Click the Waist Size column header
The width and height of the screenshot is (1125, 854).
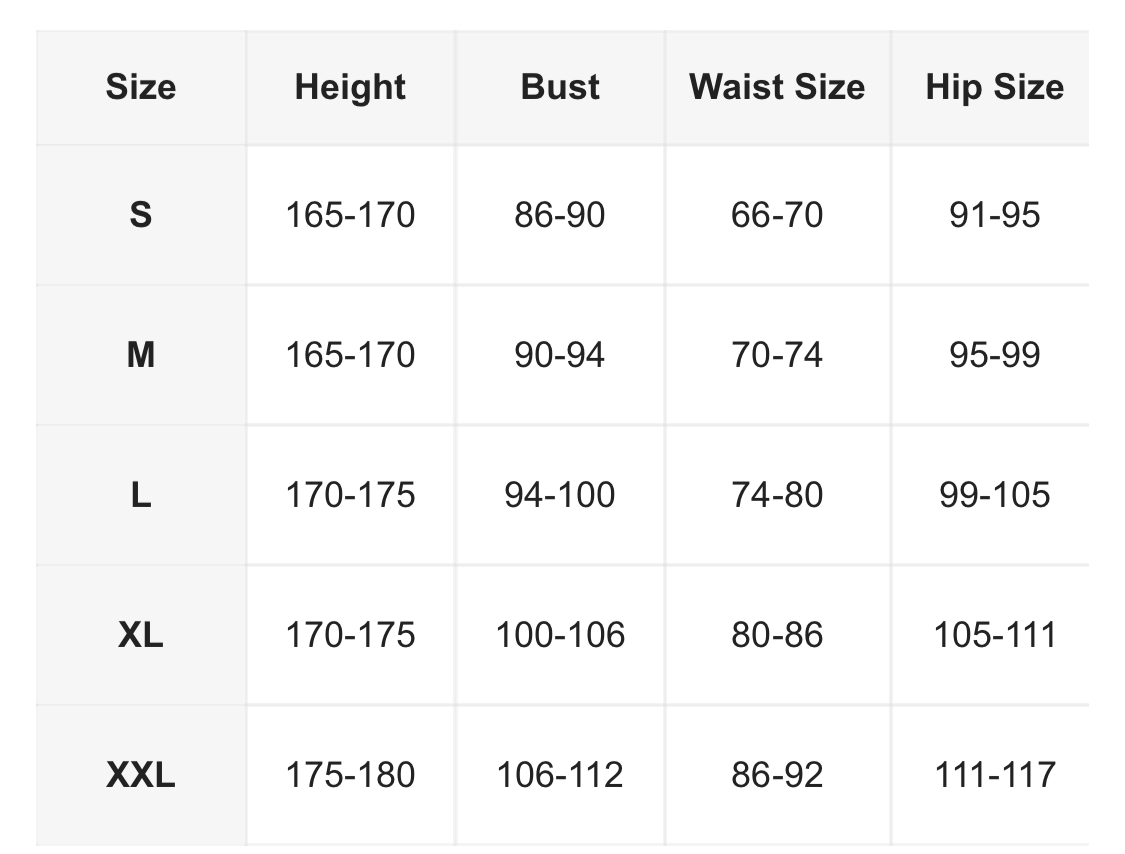click(777, 87)
